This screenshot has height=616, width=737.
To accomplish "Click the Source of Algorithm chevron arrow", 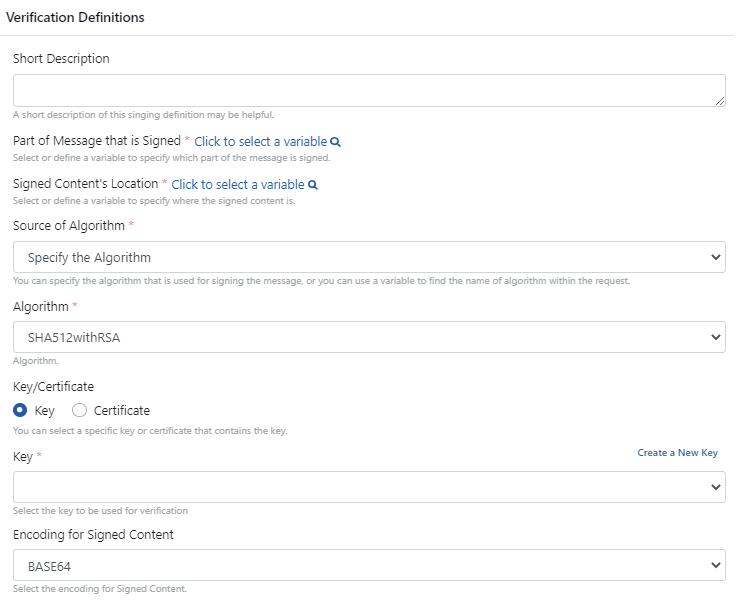I will (715, 257).
